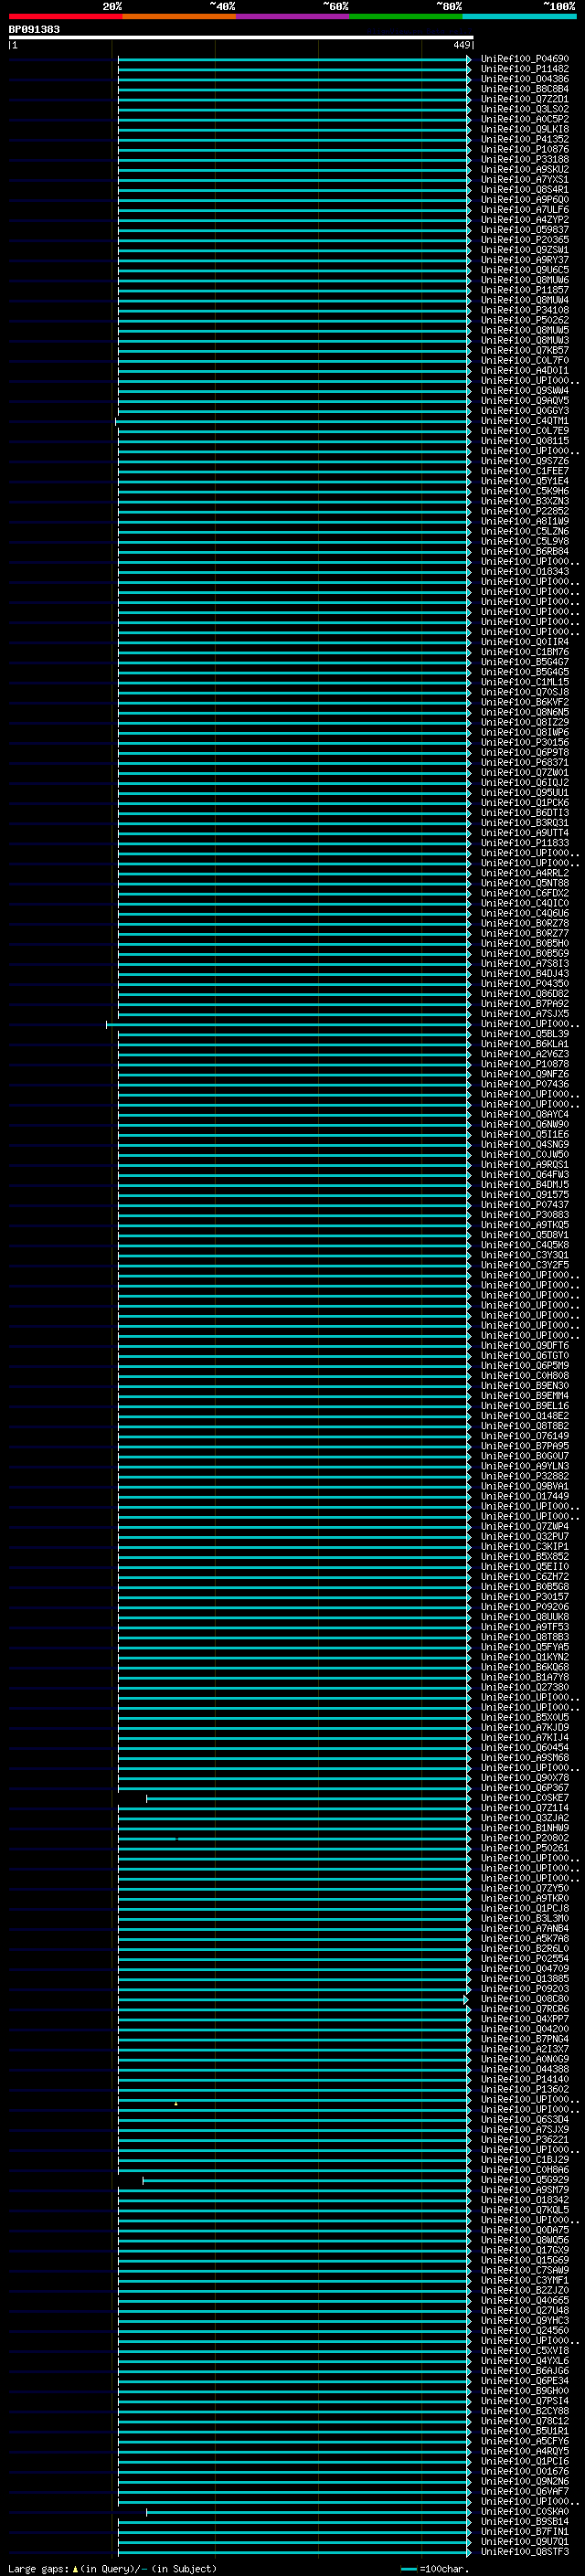Pick the UniRef100_Q9ZSW1 label
Viewport: 585px width, 2576px height.
(524, 250)
